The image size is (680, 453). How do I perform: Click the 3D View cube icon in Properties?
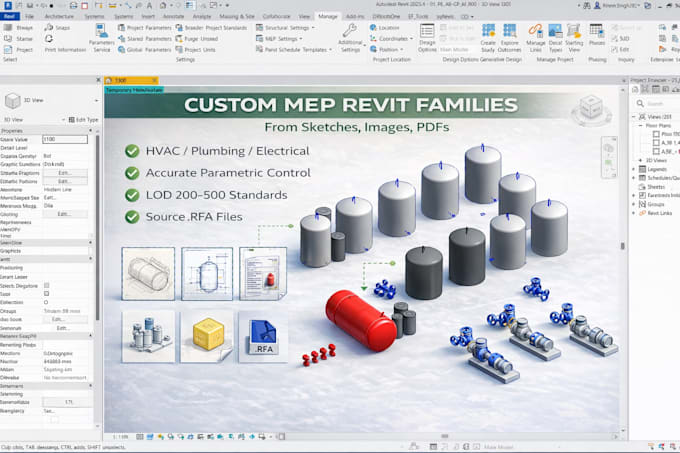[13, 101]
